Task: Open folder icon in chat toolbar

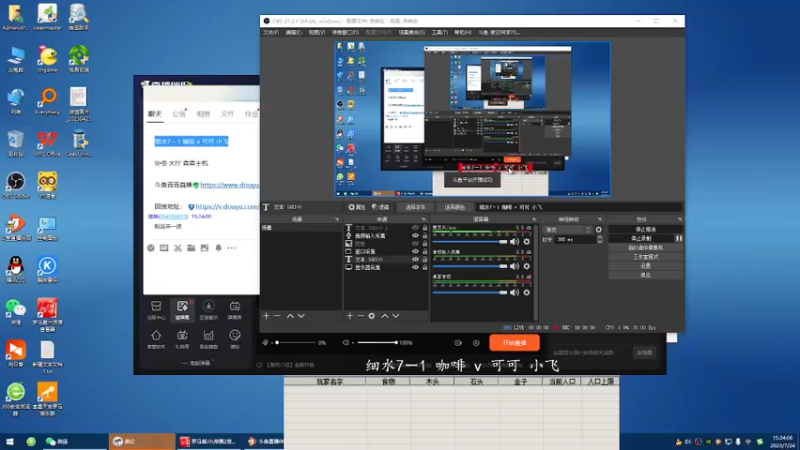Action: click(x=191, y=248)
